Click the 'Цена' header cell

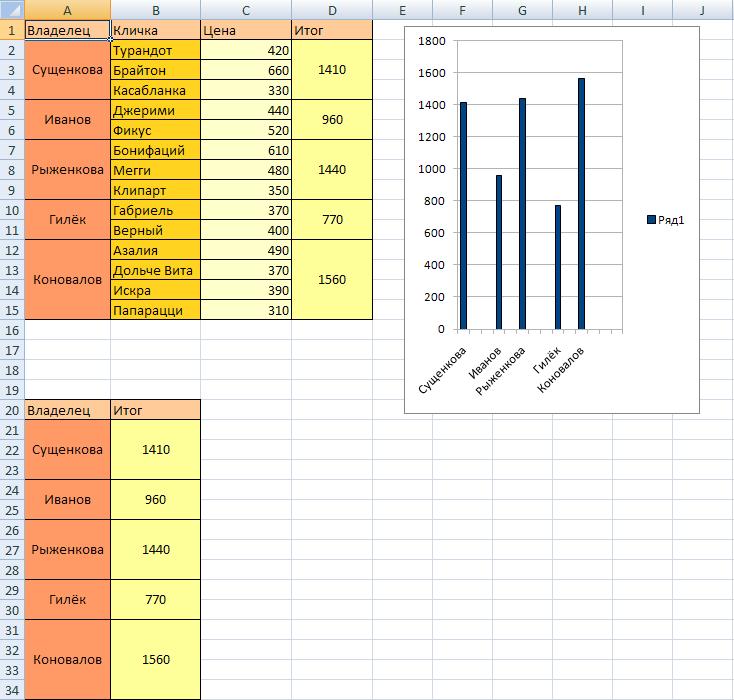(x=246, y=30)
